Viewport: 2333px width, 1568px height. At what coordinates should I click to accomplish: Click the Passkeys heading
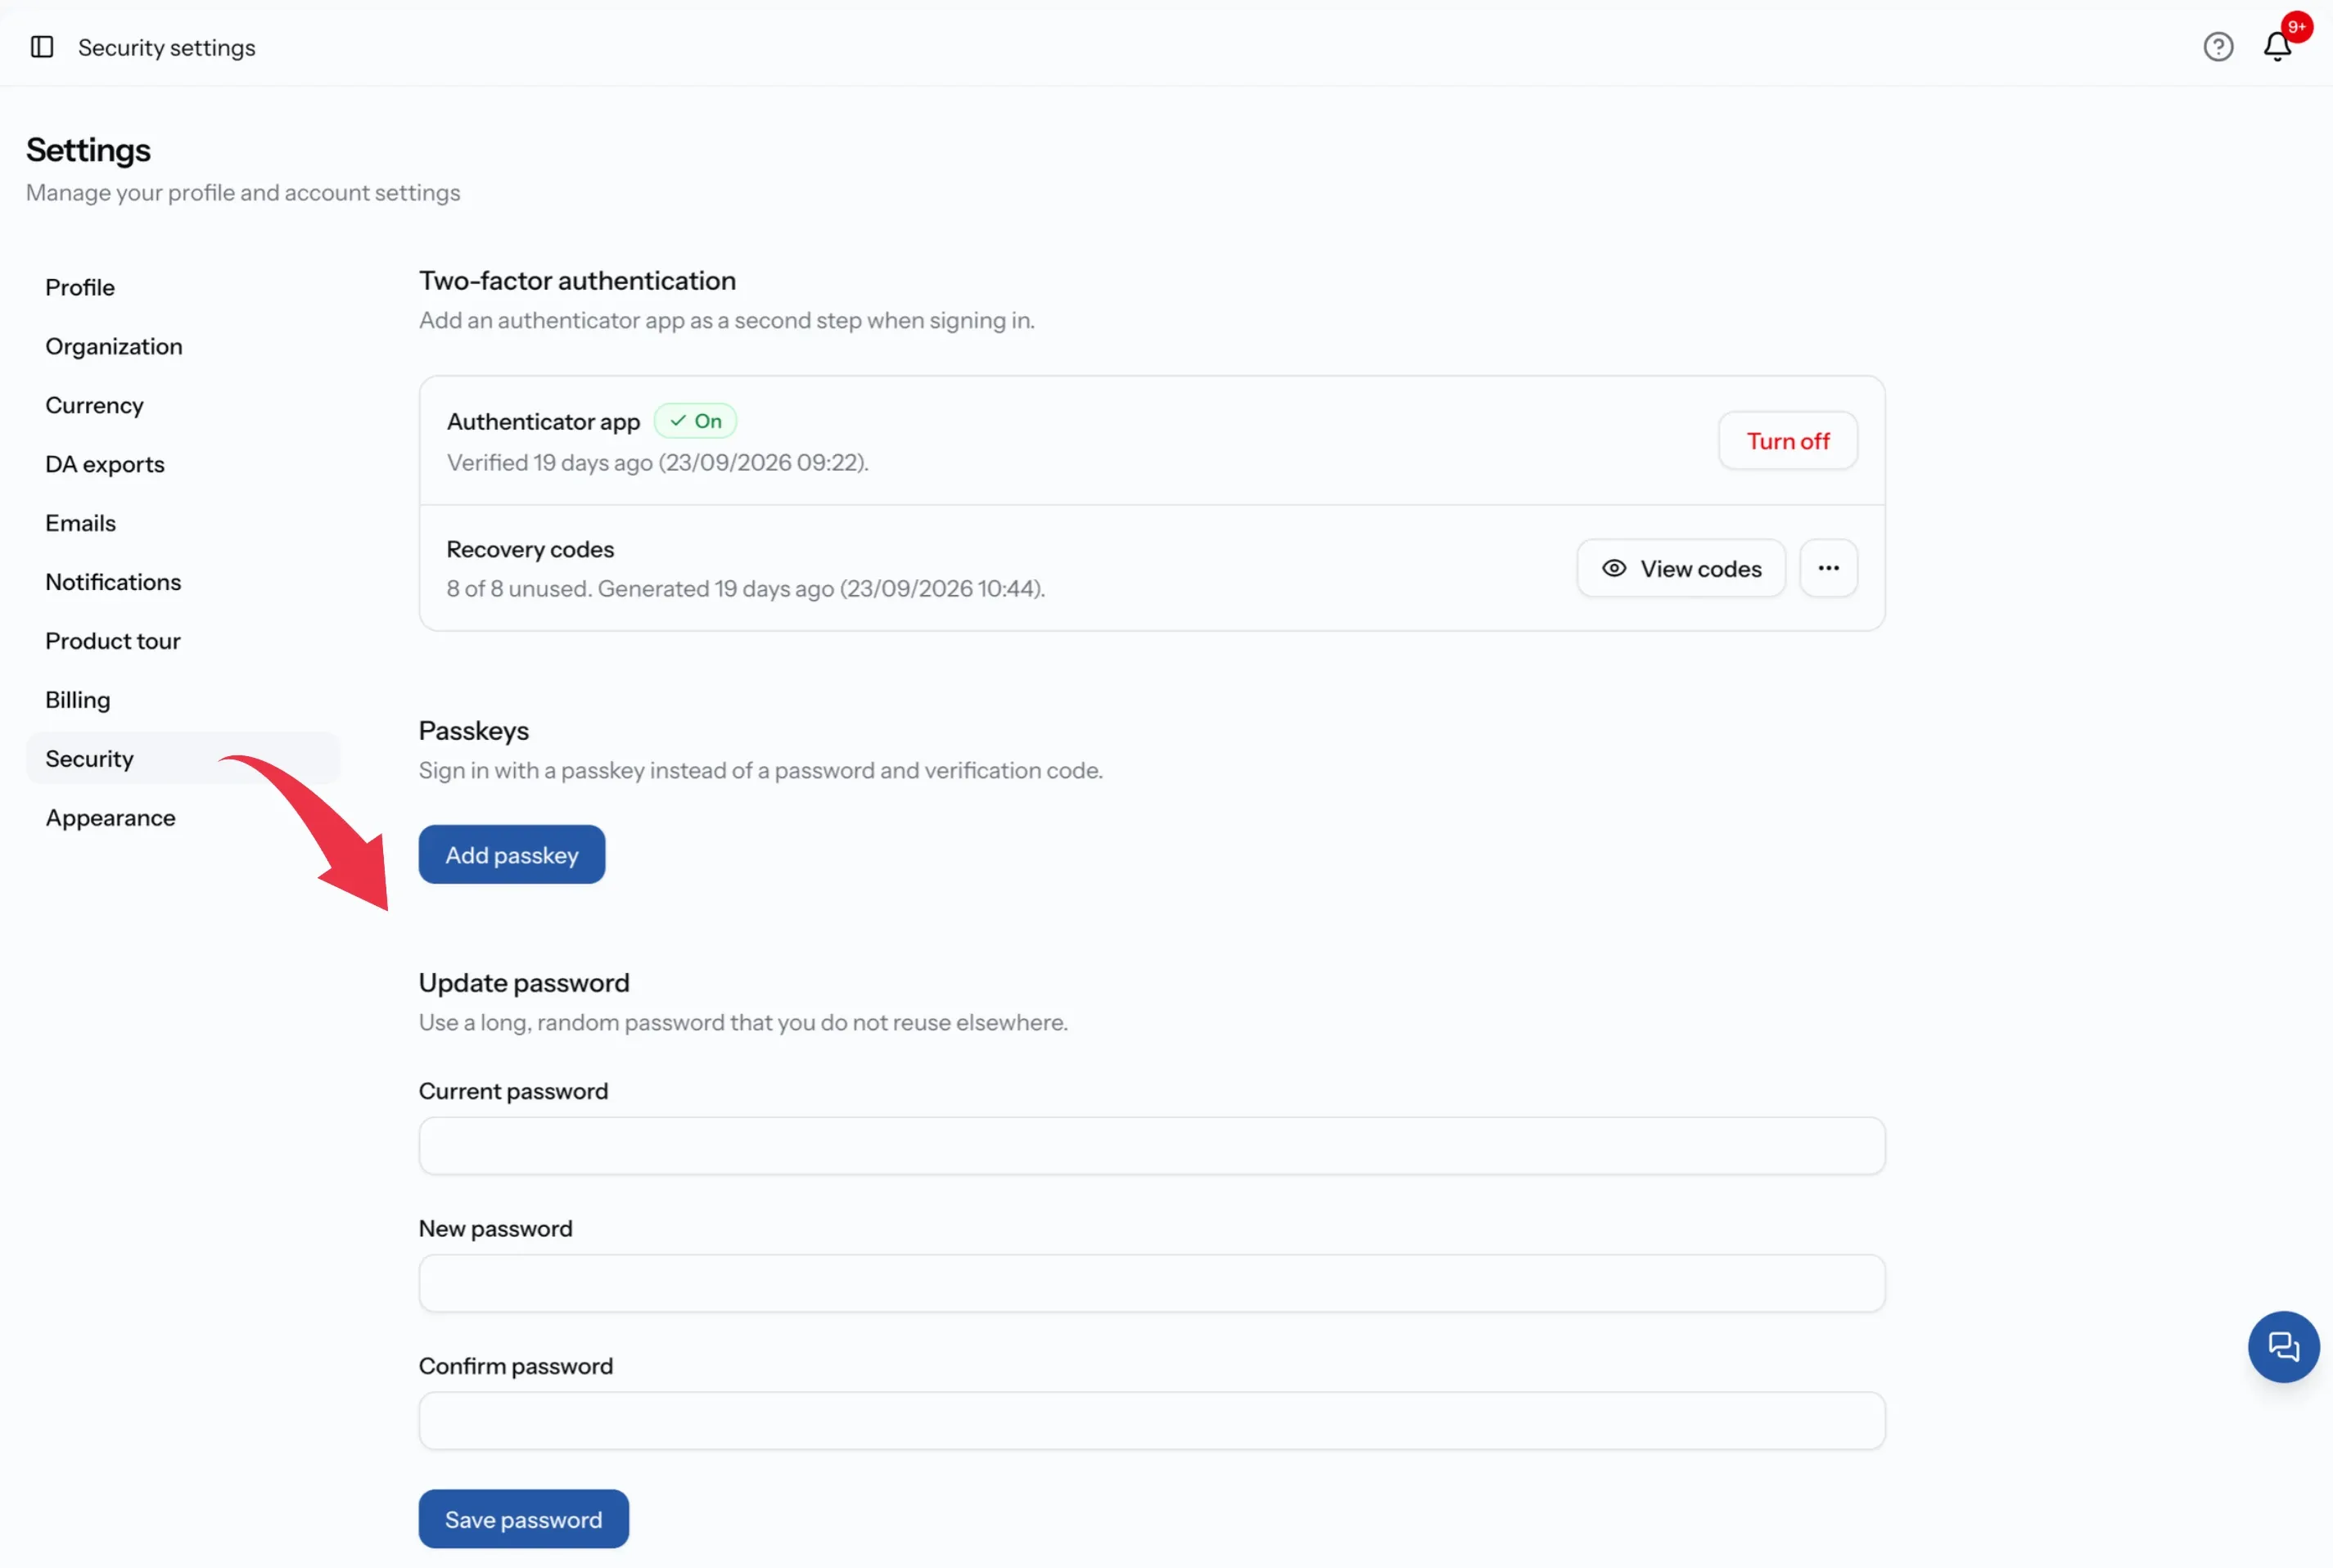tap(474, 731)
